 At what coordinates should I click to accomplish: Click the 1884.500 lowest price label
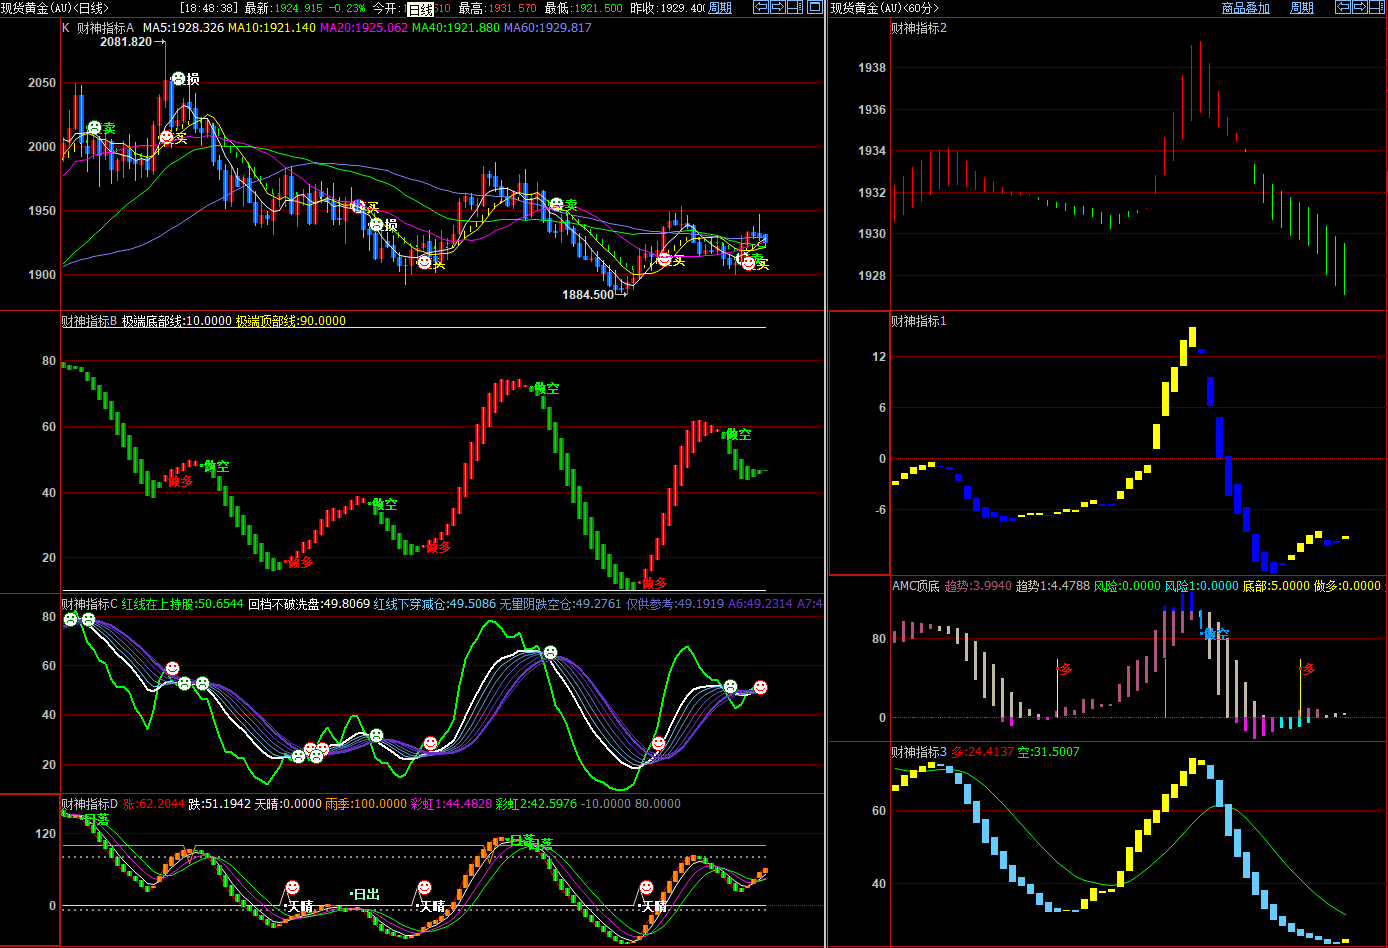pos(588,295)
